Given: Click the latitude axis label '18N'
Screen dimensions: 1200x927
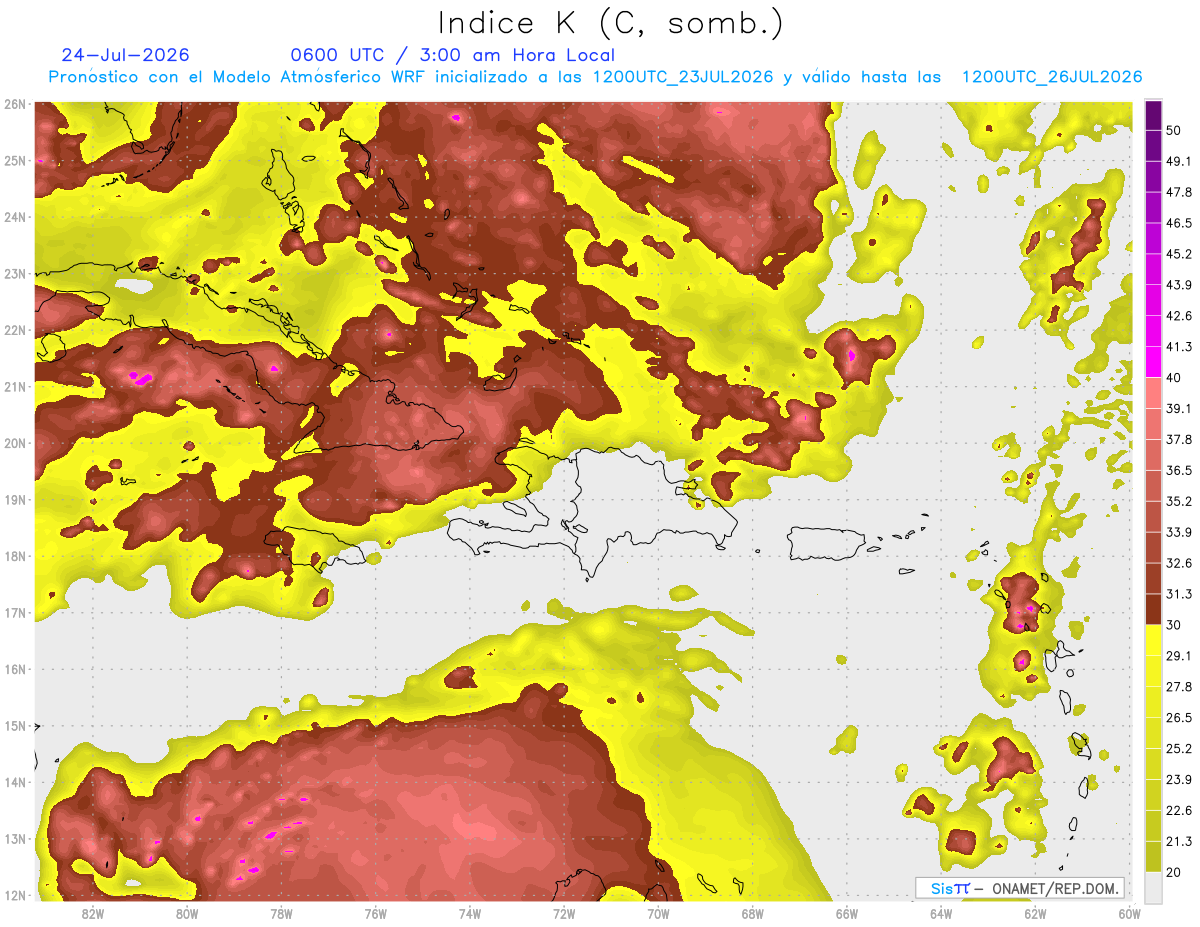Looking at the screenshot, I should coord(15,556).
